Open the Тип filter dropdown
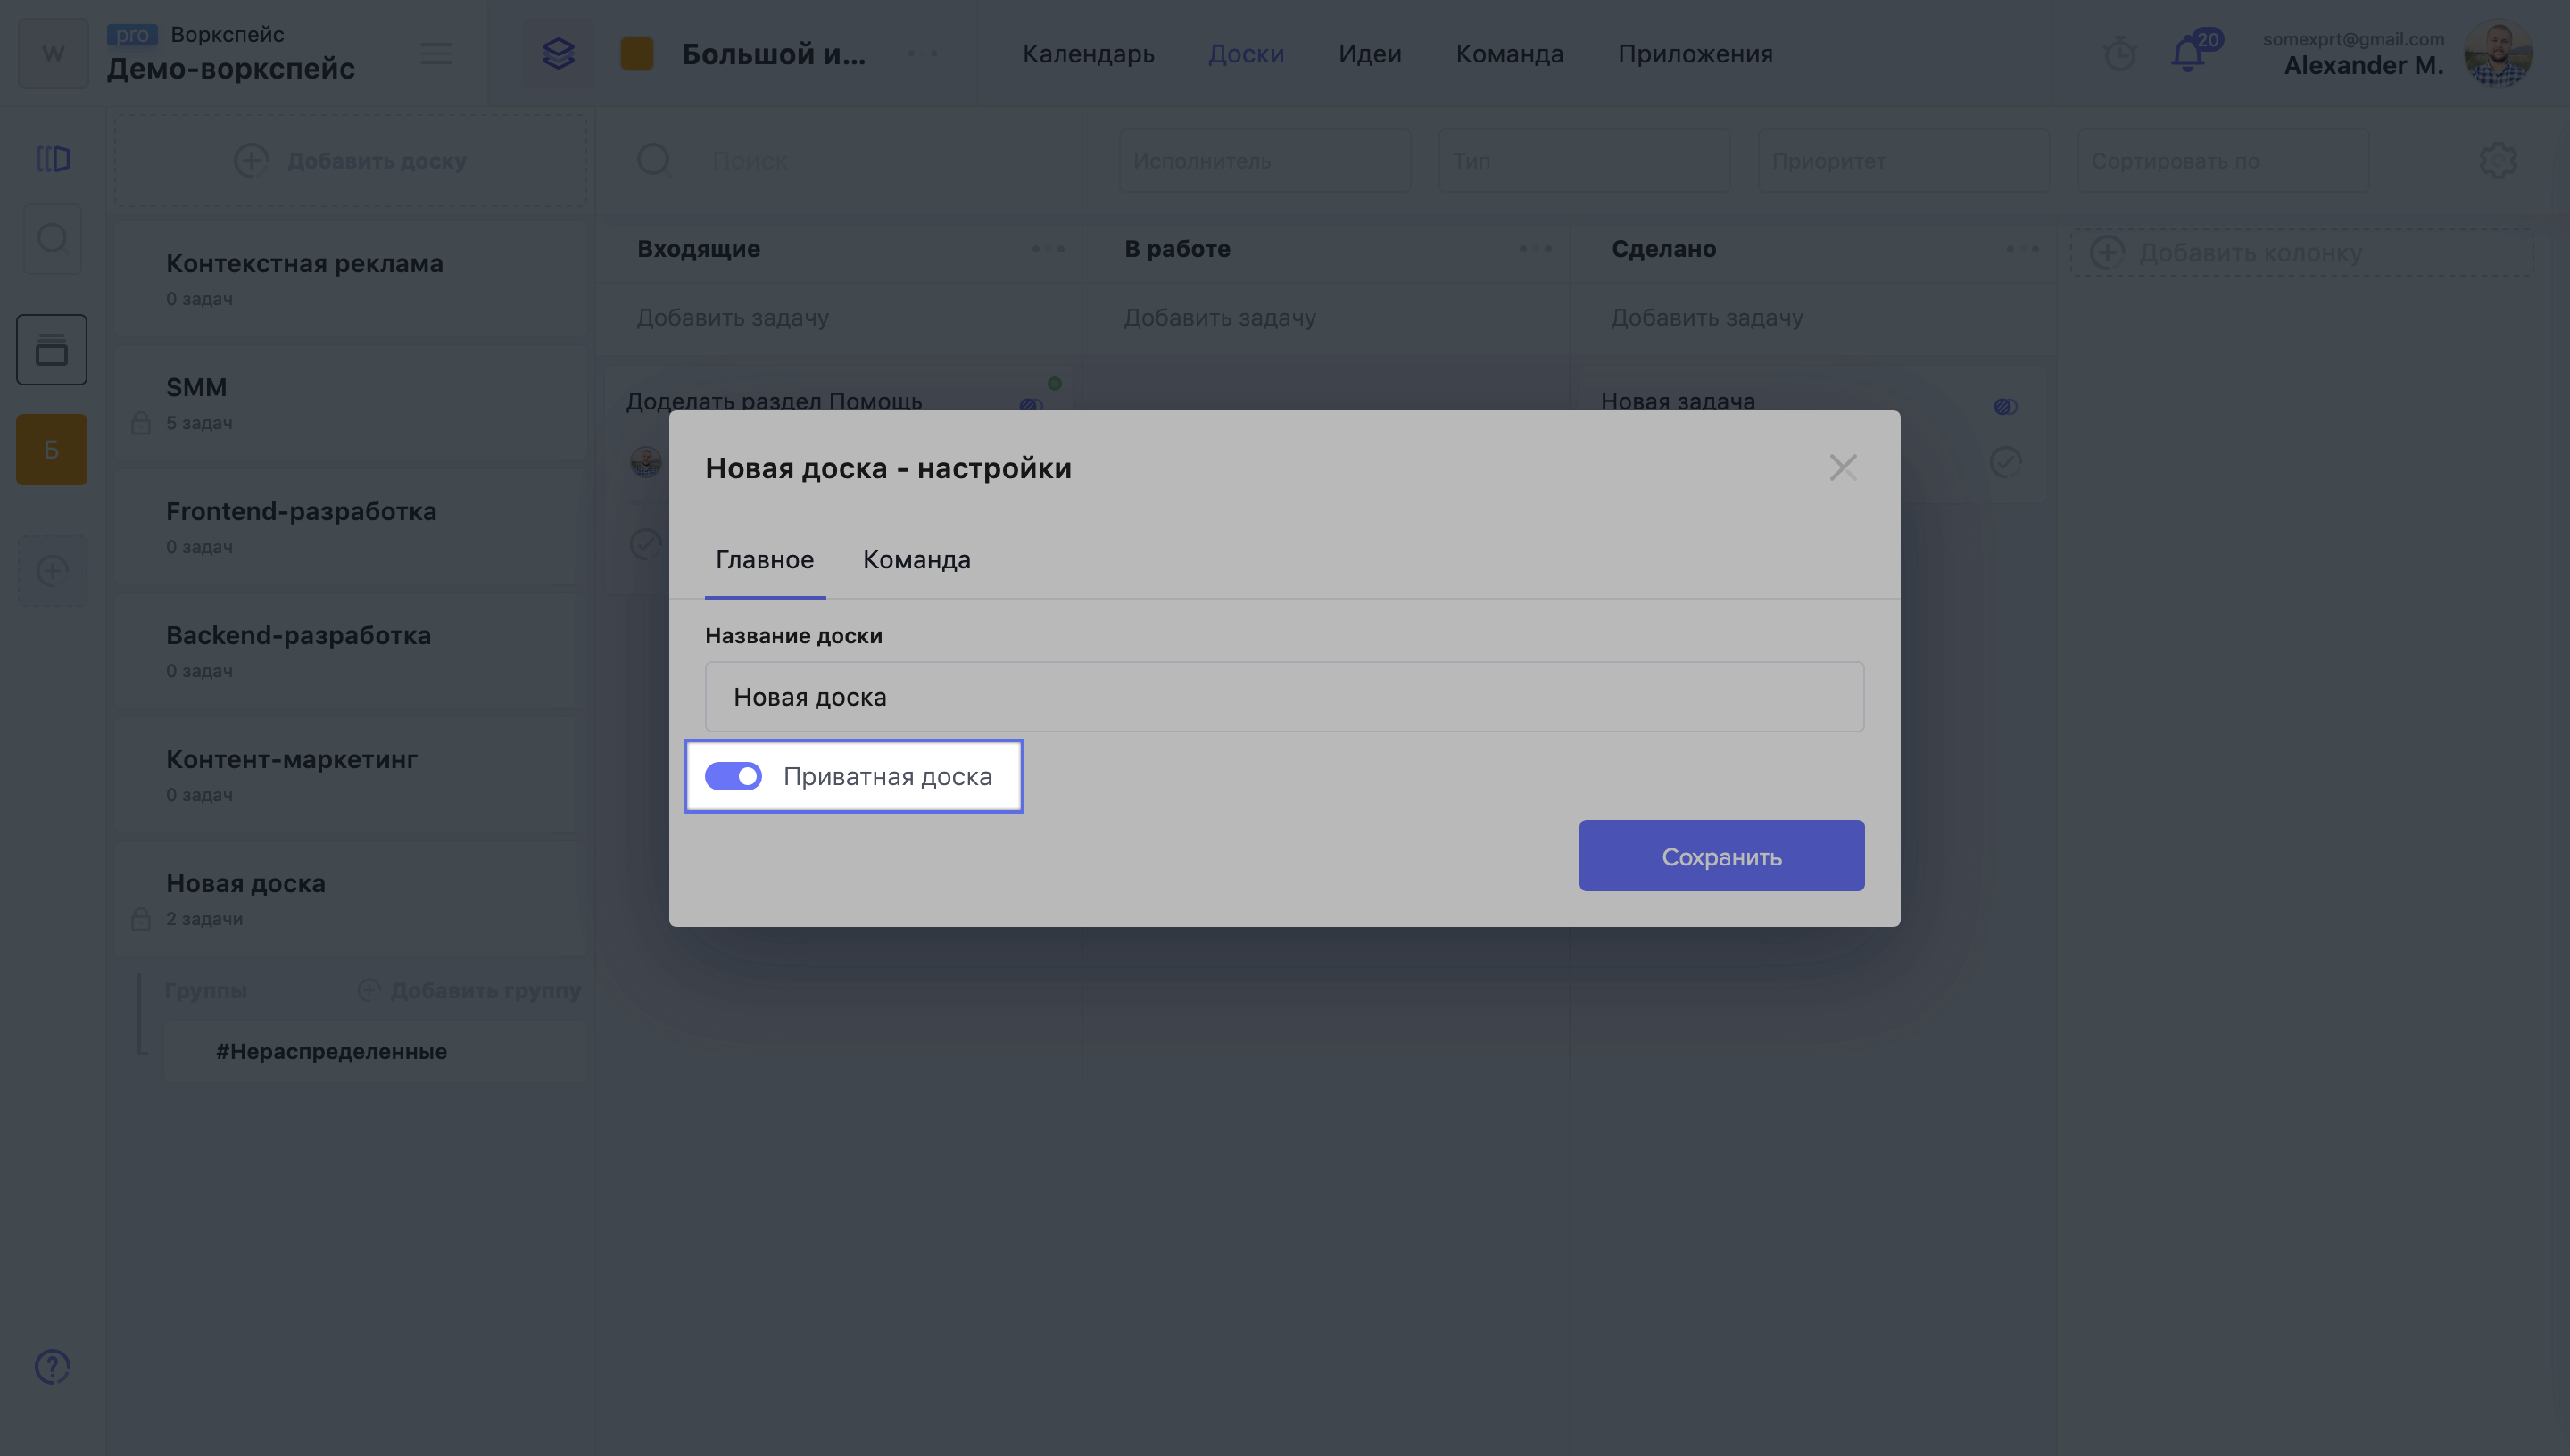Screen dimensions: 2570x1456 pos(1584,160)
